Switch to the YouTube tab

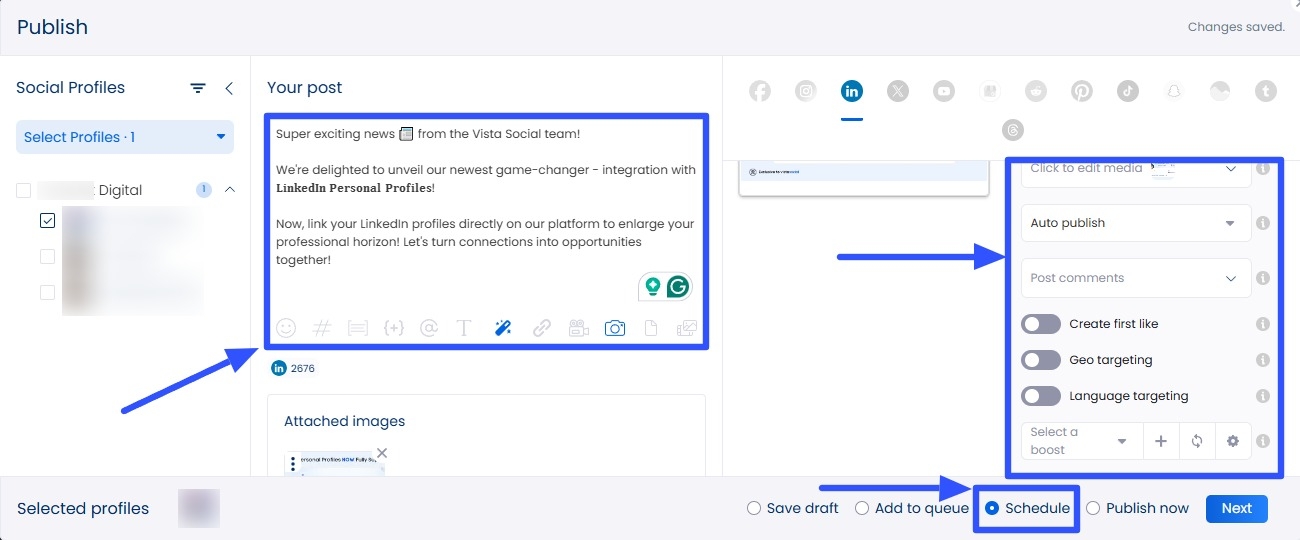pos(944,91)
